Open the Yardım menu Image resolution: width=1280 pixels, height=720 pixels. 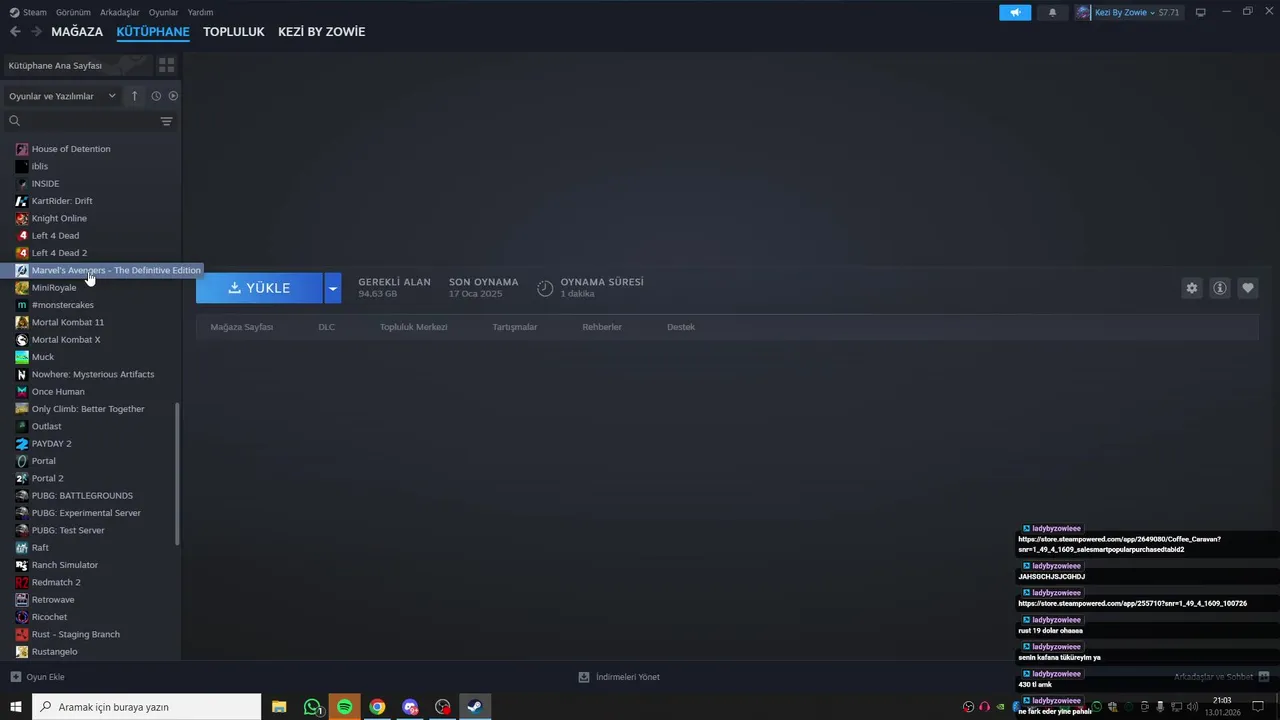point(200,12)
